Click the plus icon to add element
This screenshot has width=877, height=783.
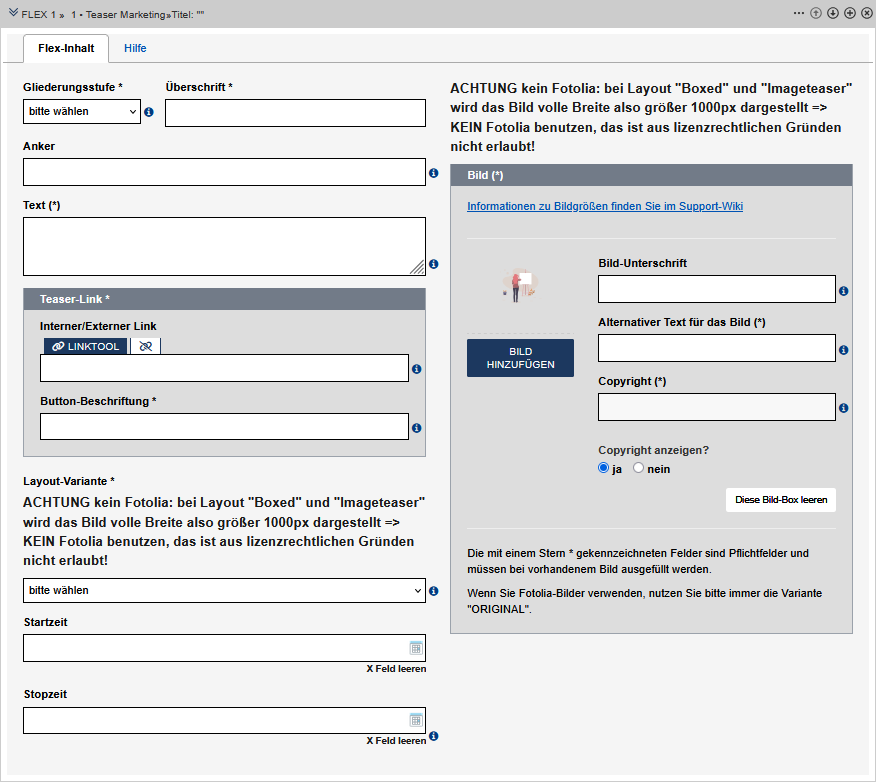coord(849,13)
